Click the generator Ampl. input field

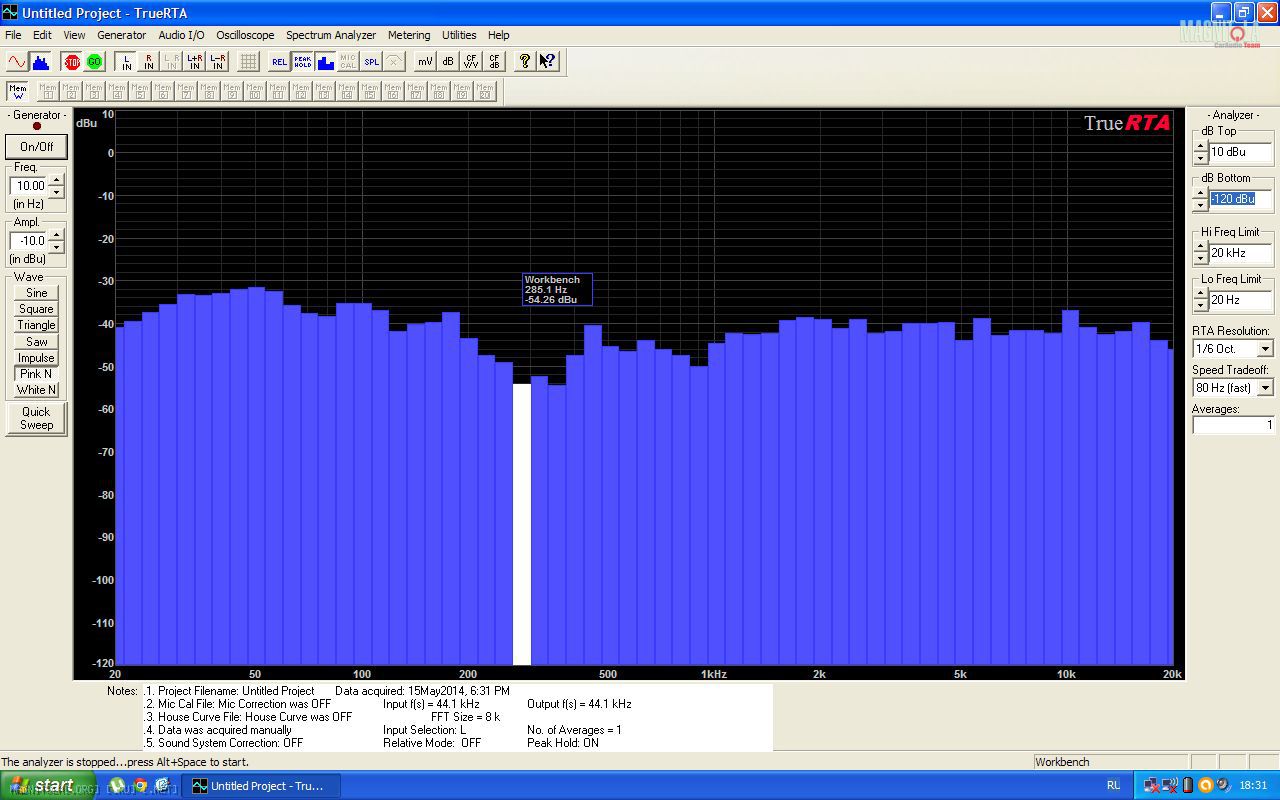(30, 241)
